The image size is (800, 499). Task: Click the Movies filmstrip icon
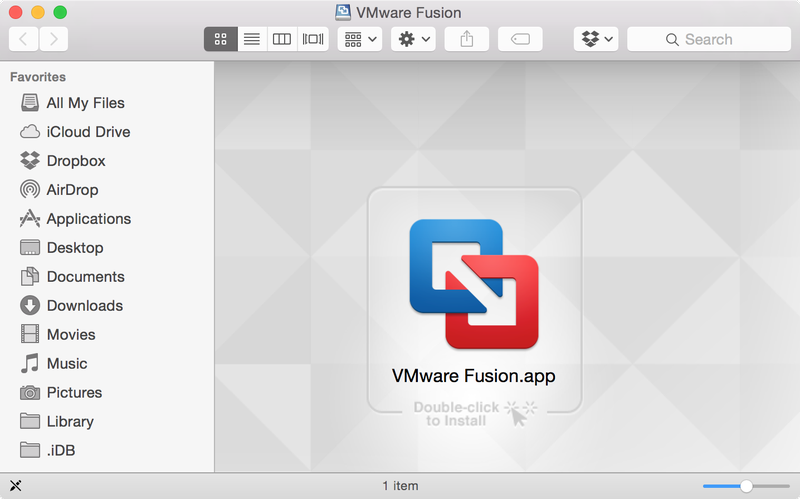point(30,334)
